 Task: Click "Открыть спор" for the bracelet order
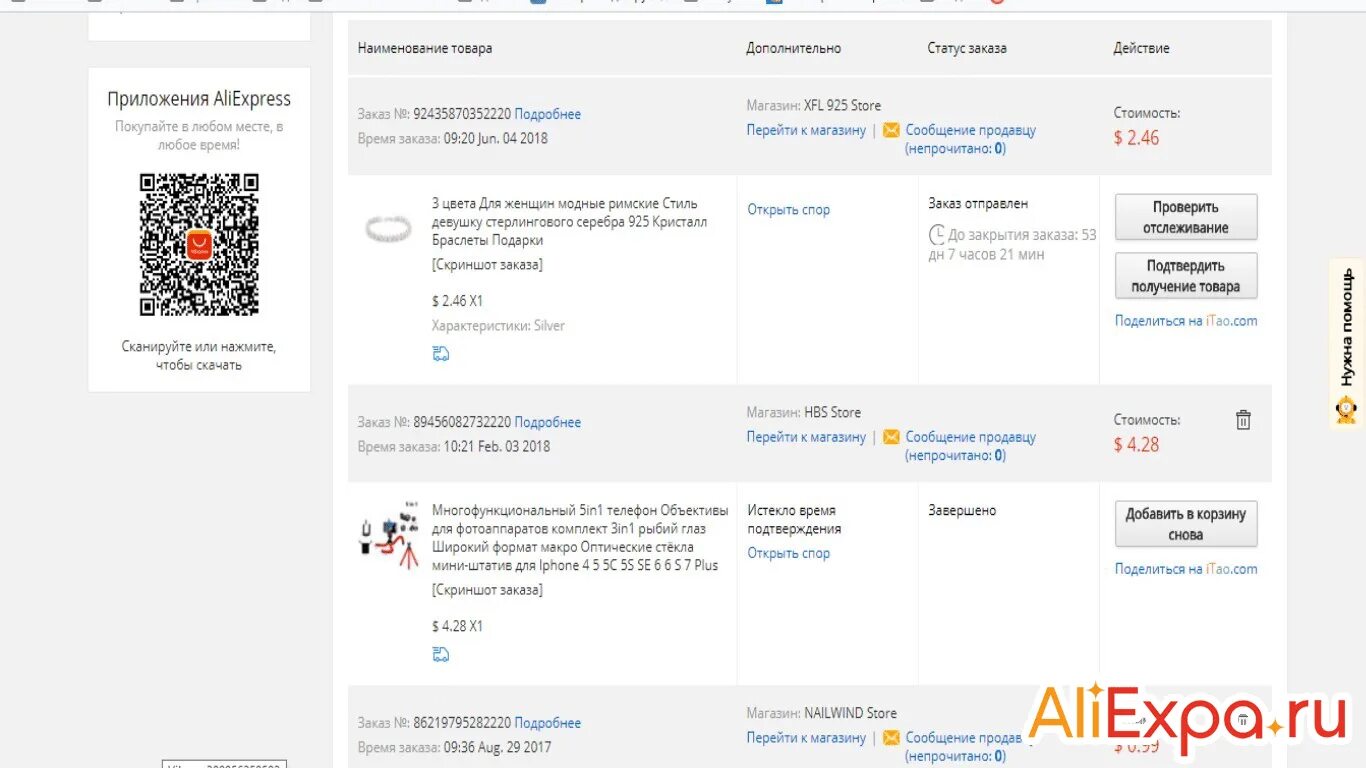click(789, 210)
